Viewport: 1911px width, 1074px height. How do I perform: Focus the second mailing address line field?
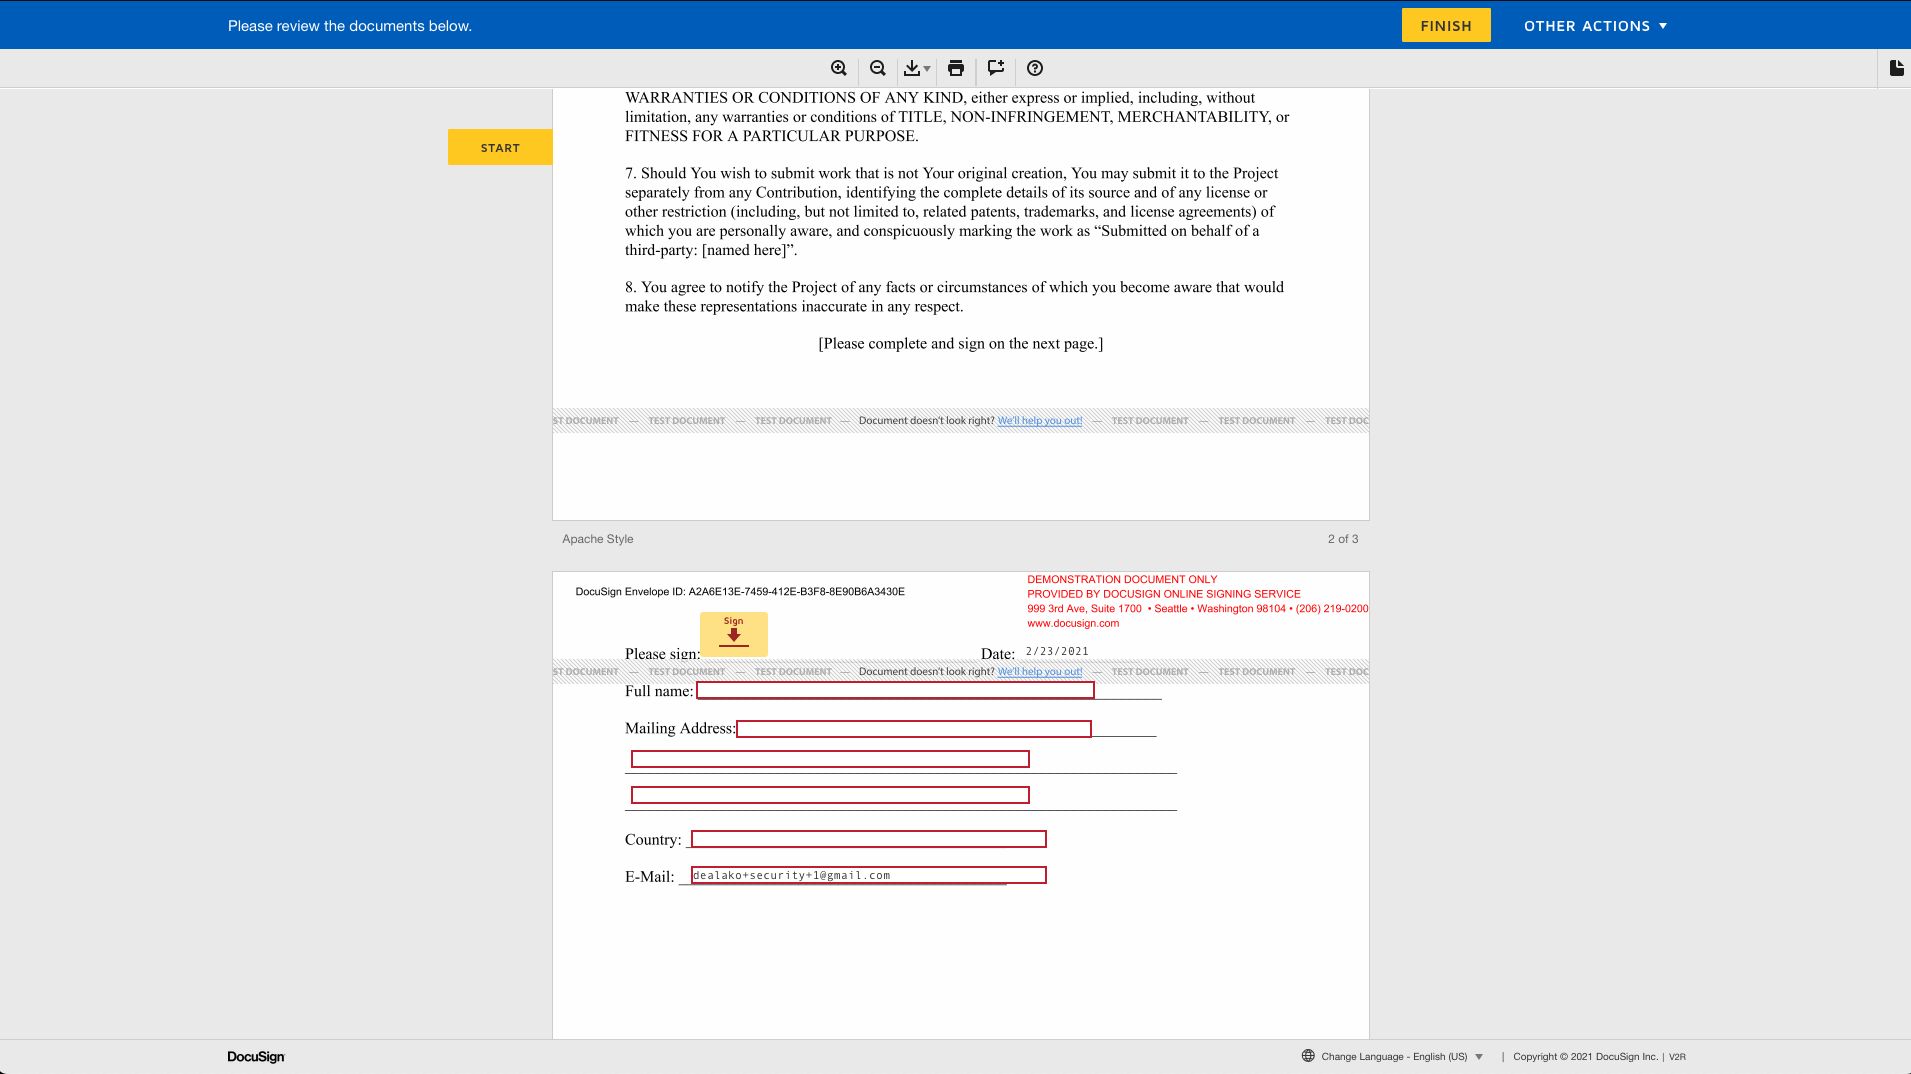(x=830, y=759)
